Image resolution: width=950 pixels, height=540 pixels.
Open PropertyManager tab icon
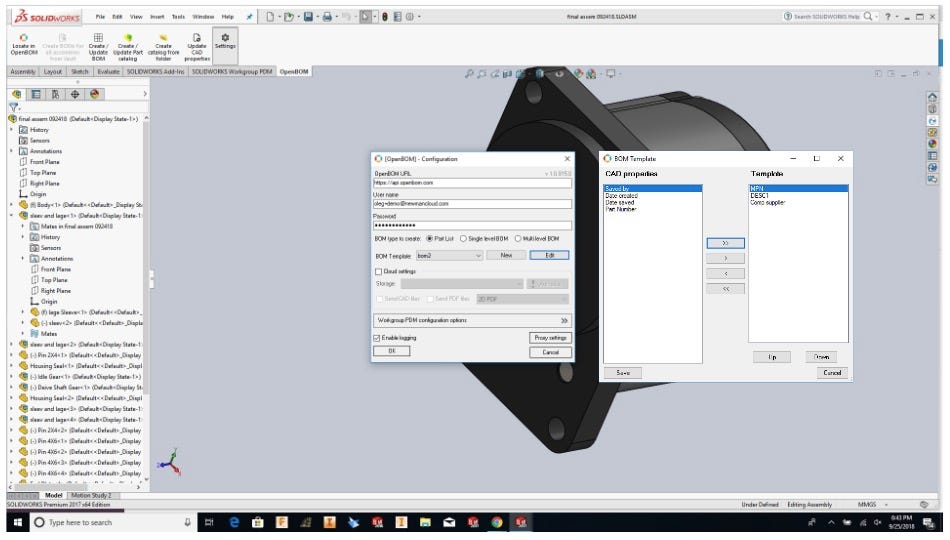pos(36,94)
